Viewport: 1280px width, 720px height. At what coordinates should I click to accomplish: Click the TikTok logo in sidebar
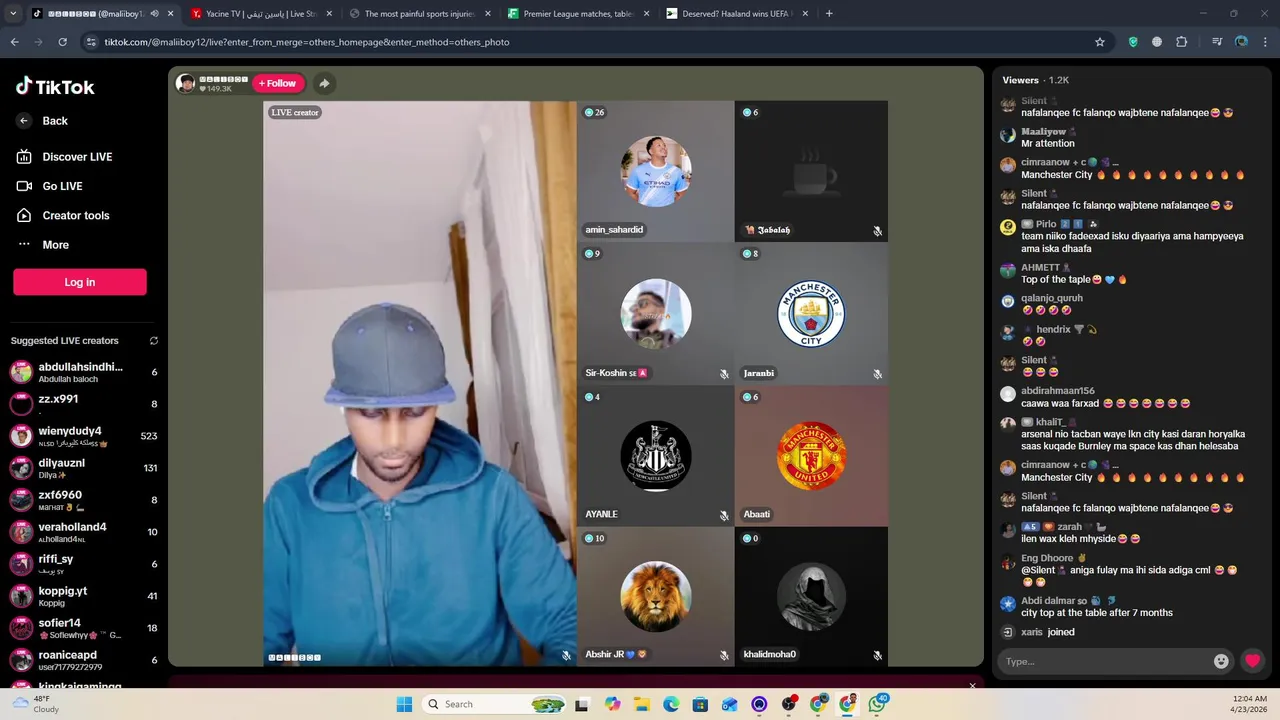coord(55,86)
